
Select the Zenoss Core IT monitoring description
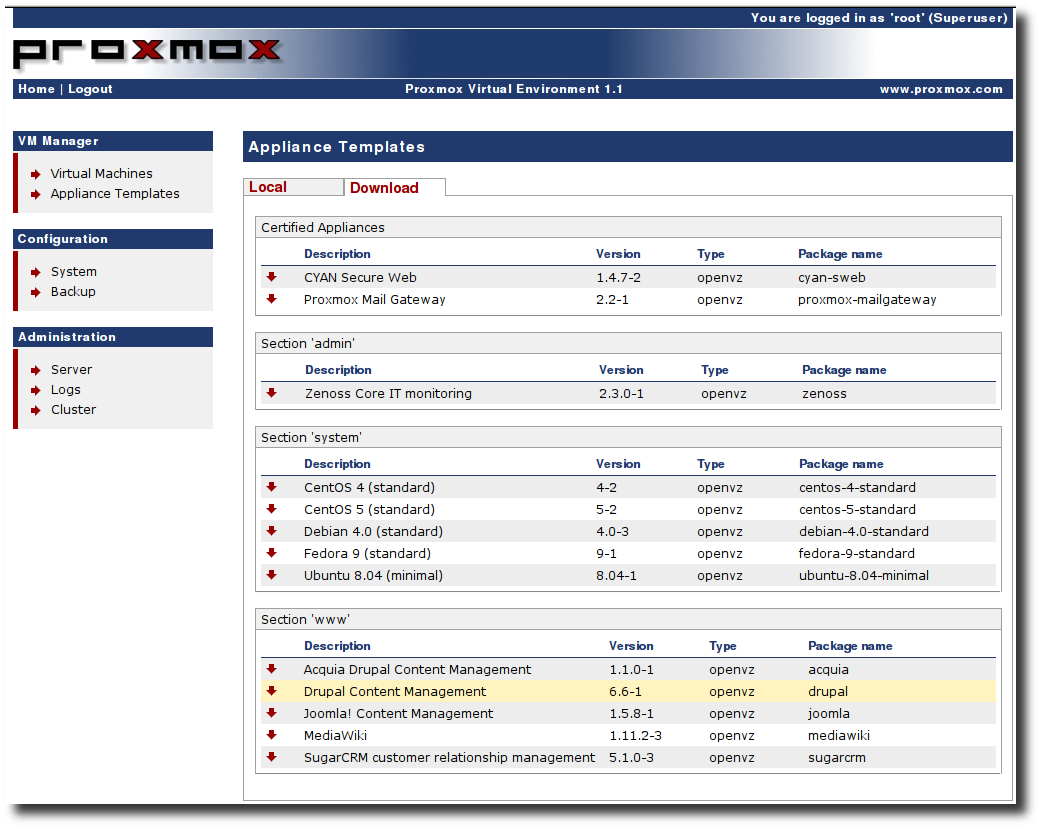tap(388, 394)
